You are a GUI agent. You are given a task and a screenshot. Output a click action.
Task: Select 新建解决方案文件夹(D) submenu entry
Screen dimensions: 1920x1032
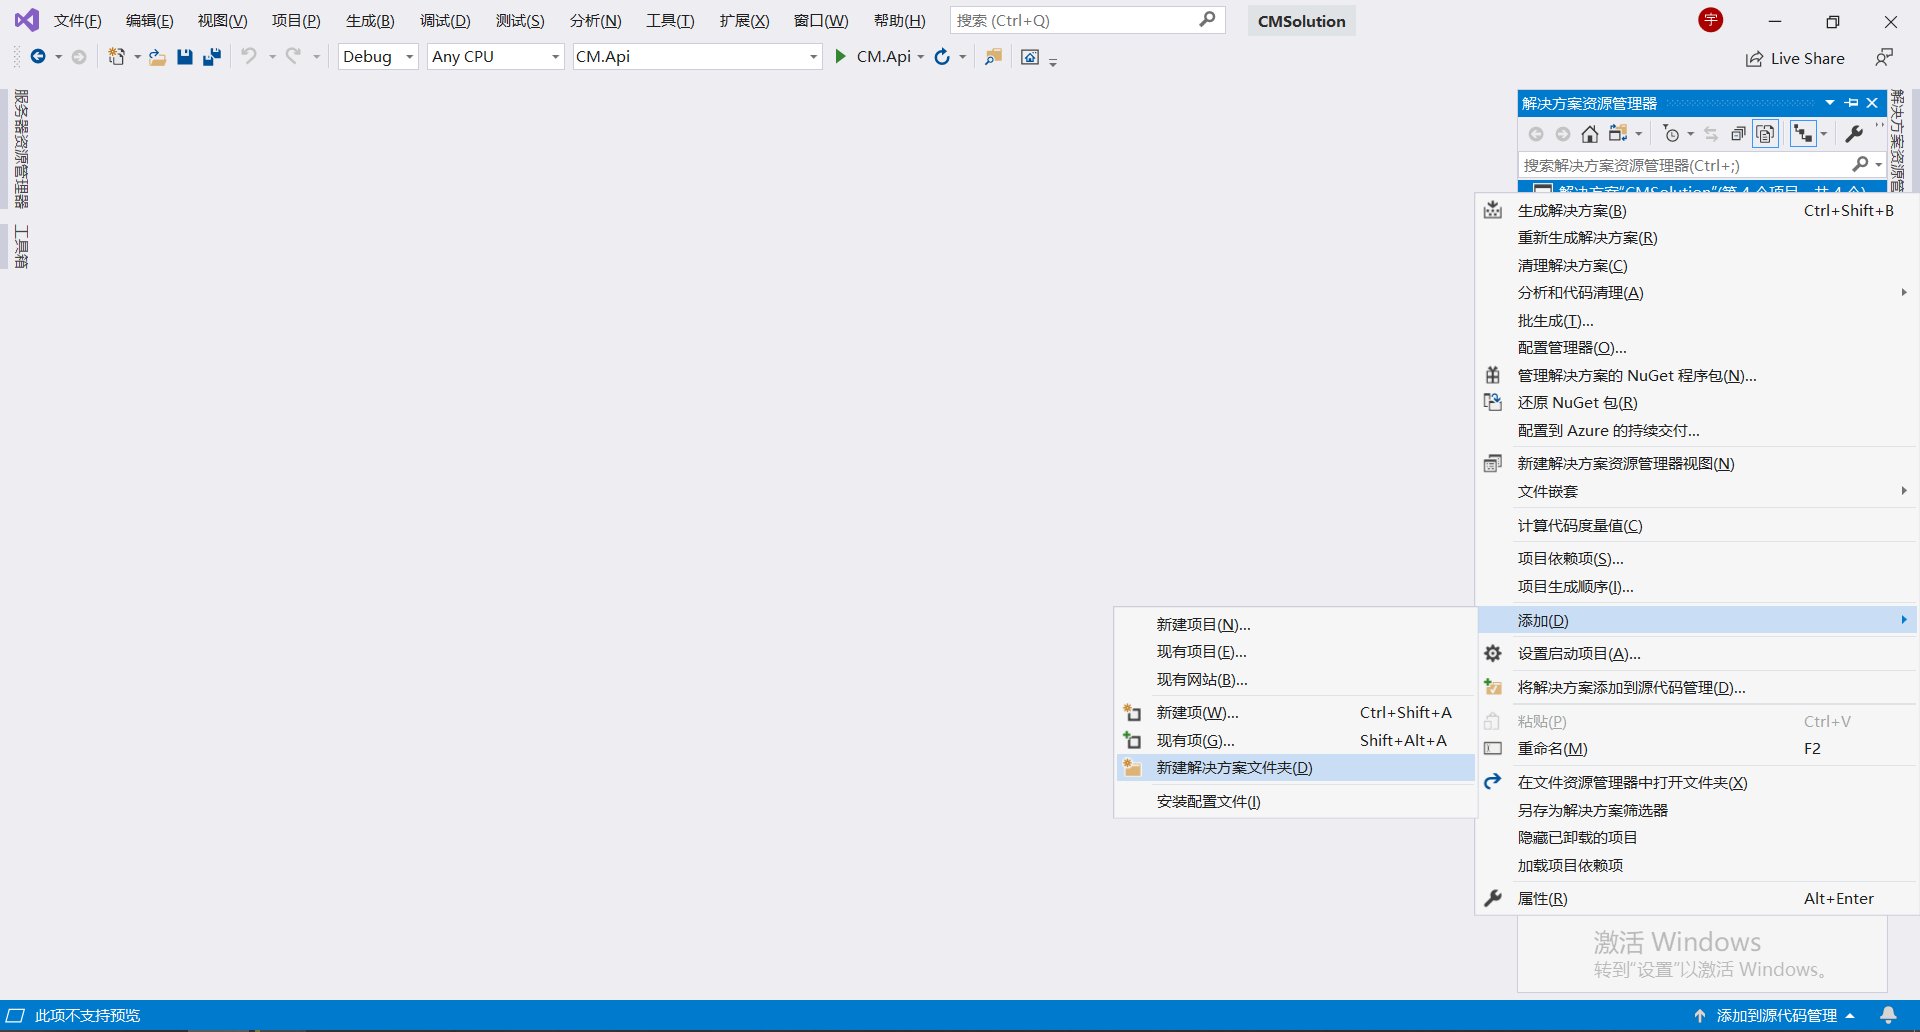click(x=1295, y=767)
